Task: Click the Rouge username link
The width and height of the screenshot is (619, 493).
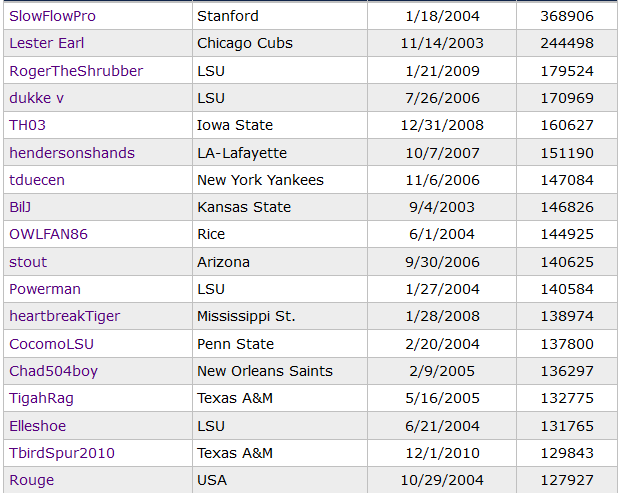Action: coord(32,480)
